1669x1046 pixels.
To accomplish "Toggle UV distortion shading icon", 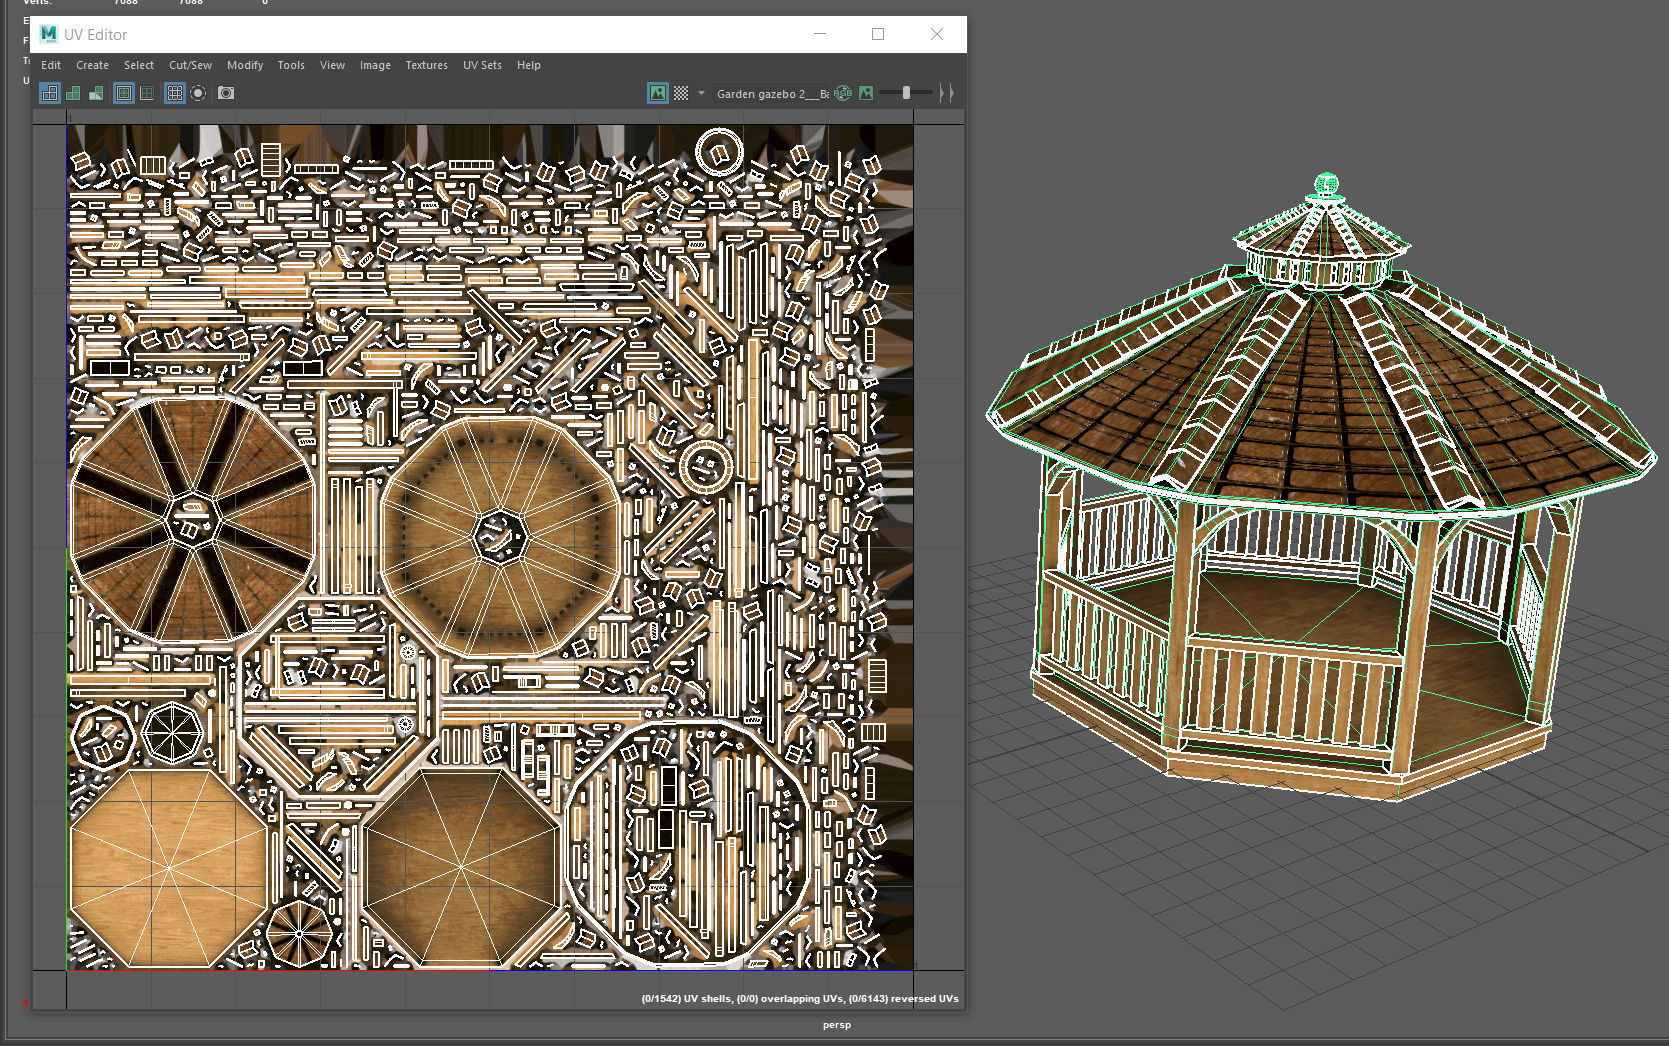I will tap(96, 93).
